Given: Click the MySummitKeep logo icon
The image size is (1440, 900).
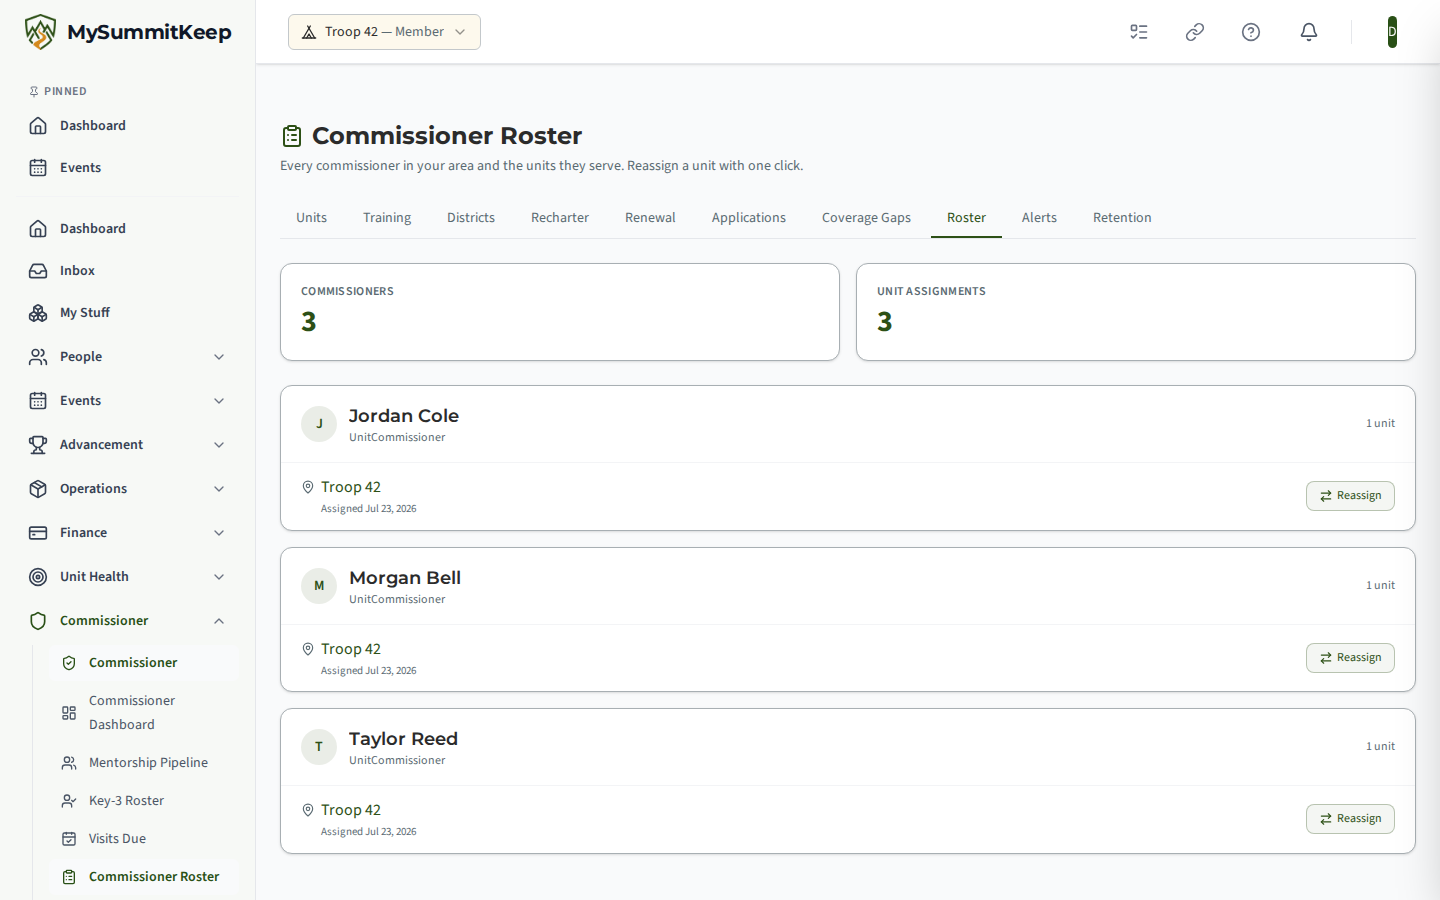Looking at the screenshot, I should (x=40, y=32).
